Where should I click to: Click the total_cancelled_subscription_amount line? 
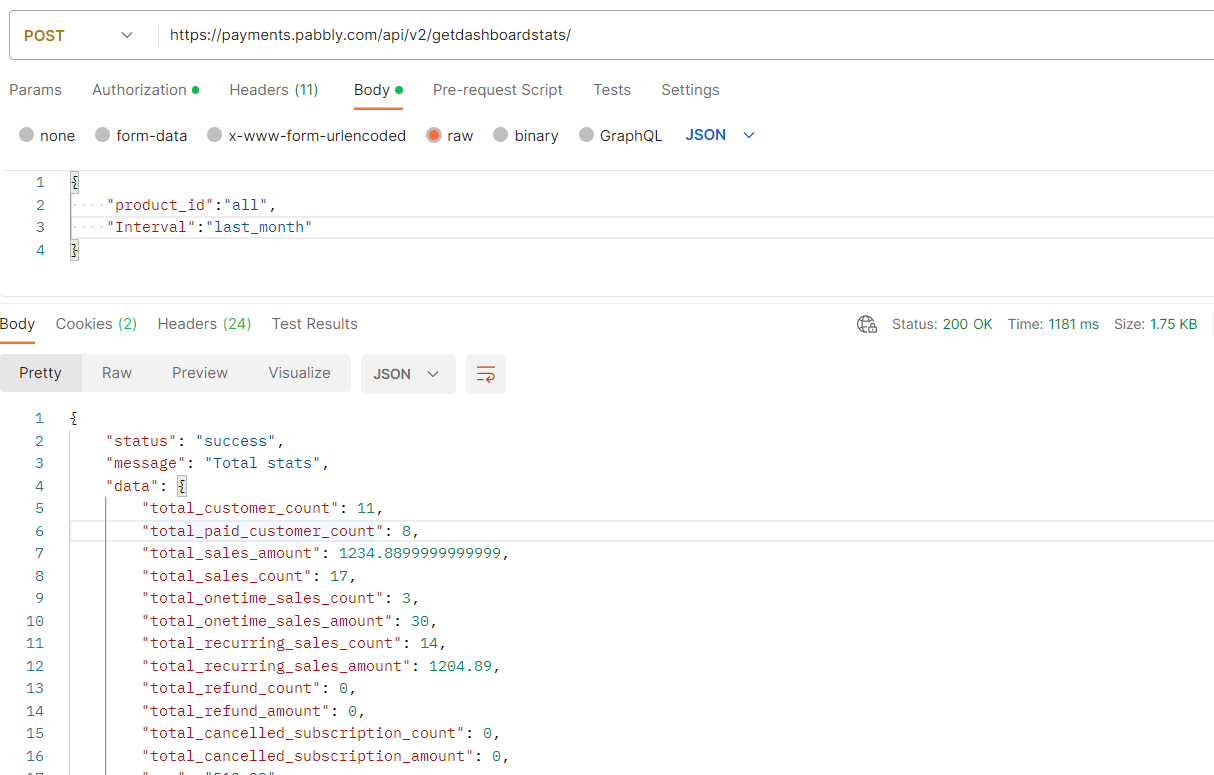(x=326, y=756)
